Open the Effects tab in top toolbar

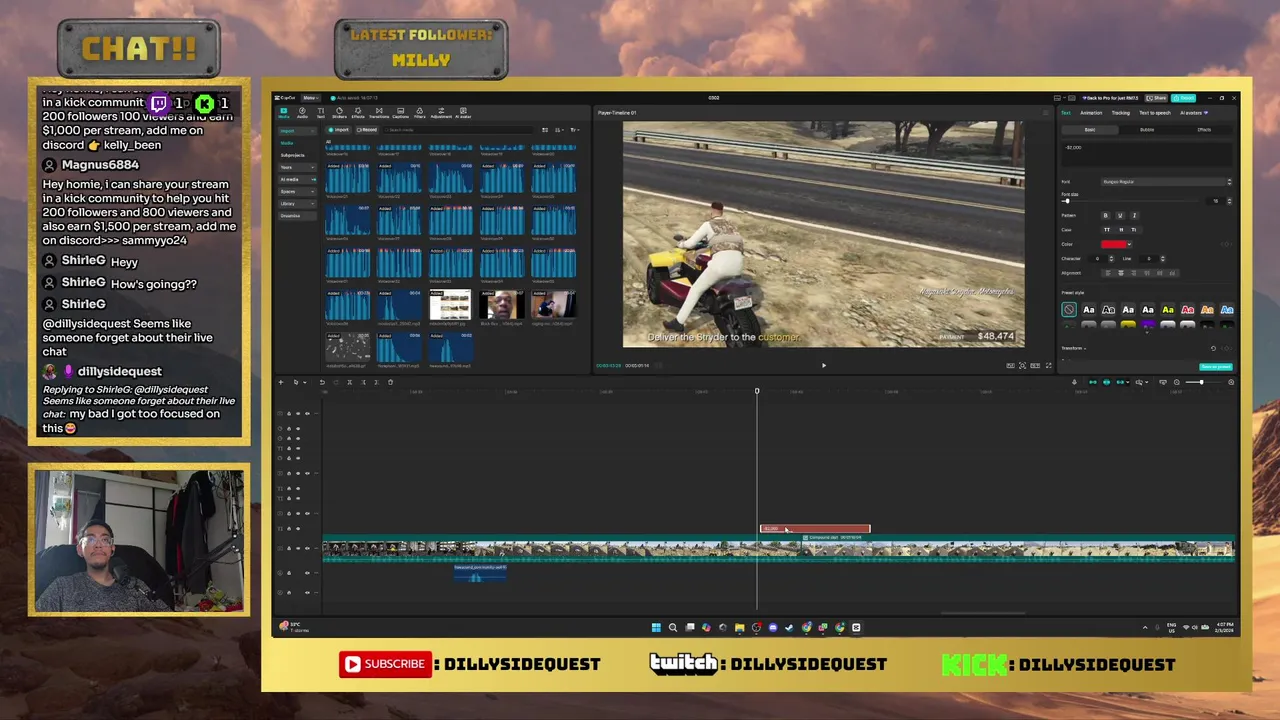358,111
